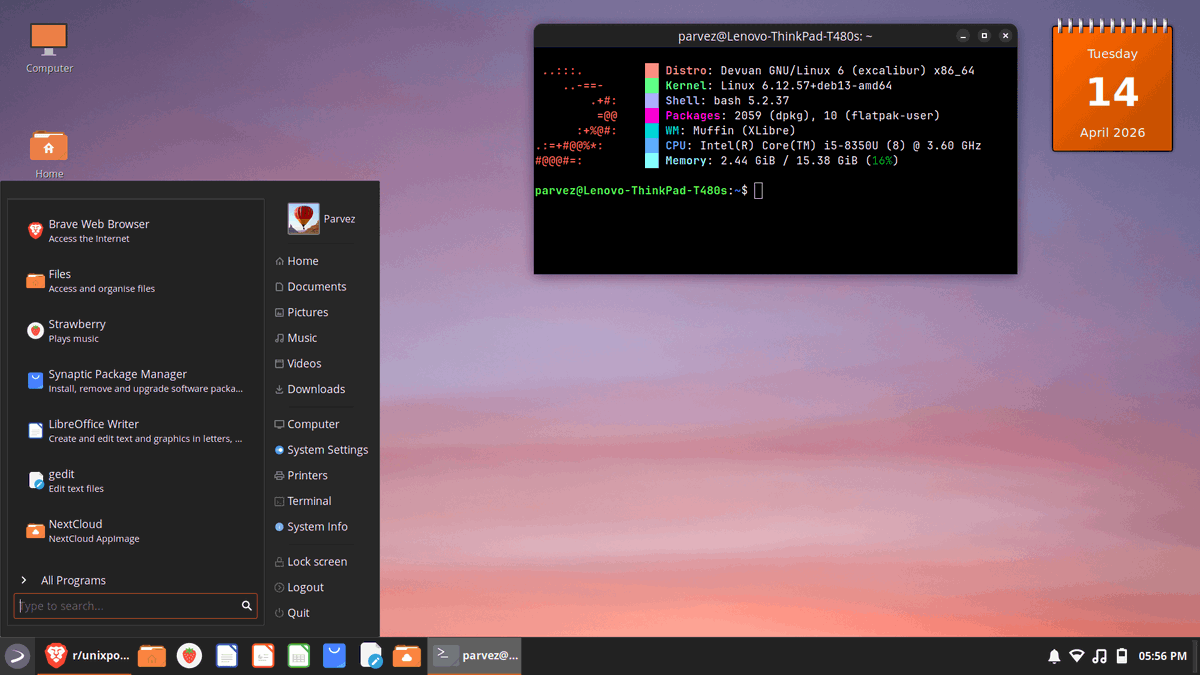
Task: Click the Strawberry taskbar launcher
Action: coord(189,656)
